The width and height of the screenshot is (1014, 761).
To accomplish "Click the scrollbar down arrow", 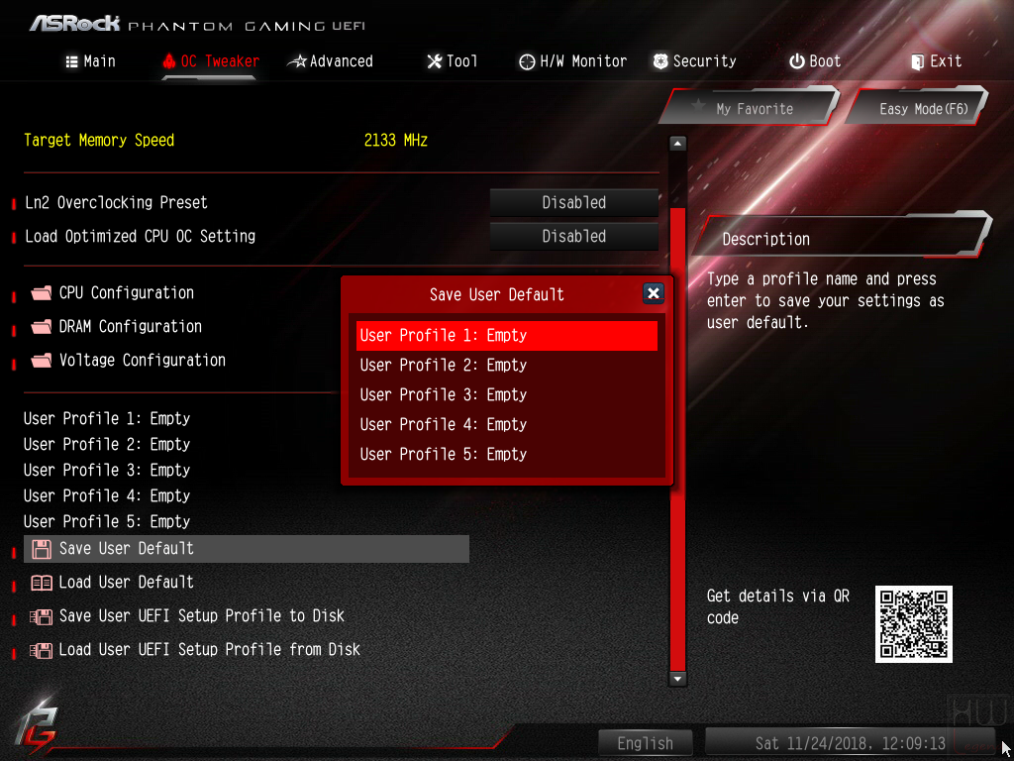I will [x=677, y=679].
